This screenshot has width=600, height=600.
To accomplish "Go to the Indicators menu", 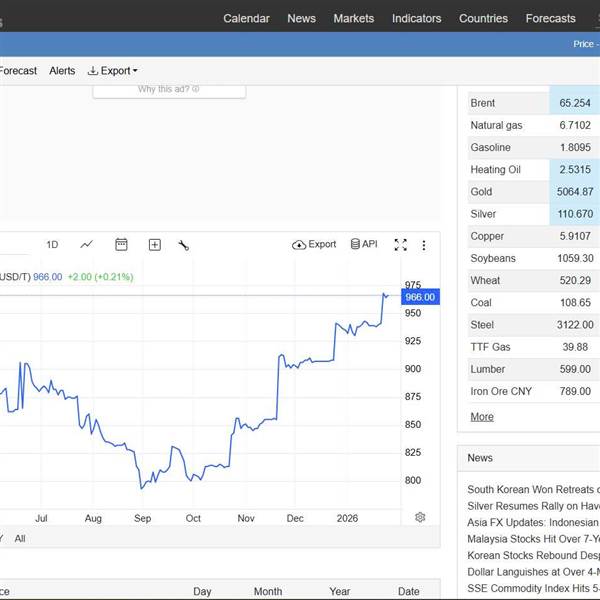I will tap(416, 18).
